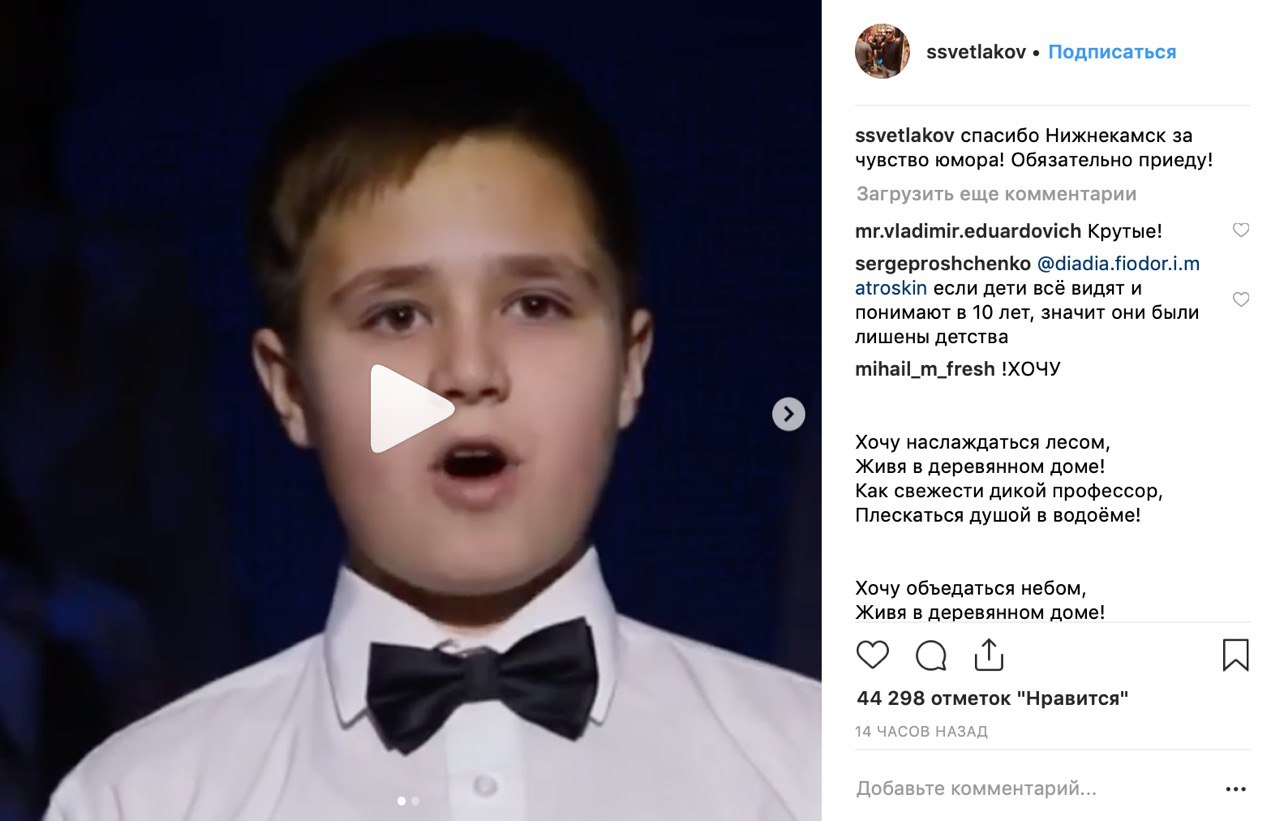This screenshot has width=1280, height=821.
Task: Click Подписаться to follow ssvetlakov
Action: 1112,52
